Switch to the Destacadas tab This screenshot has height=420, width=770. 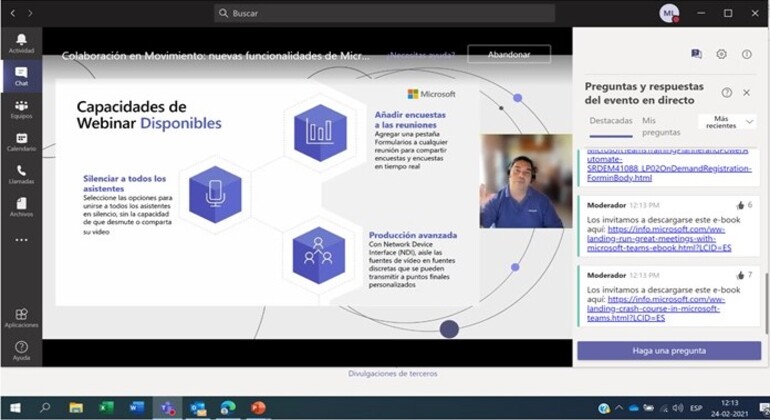point(611,121)
